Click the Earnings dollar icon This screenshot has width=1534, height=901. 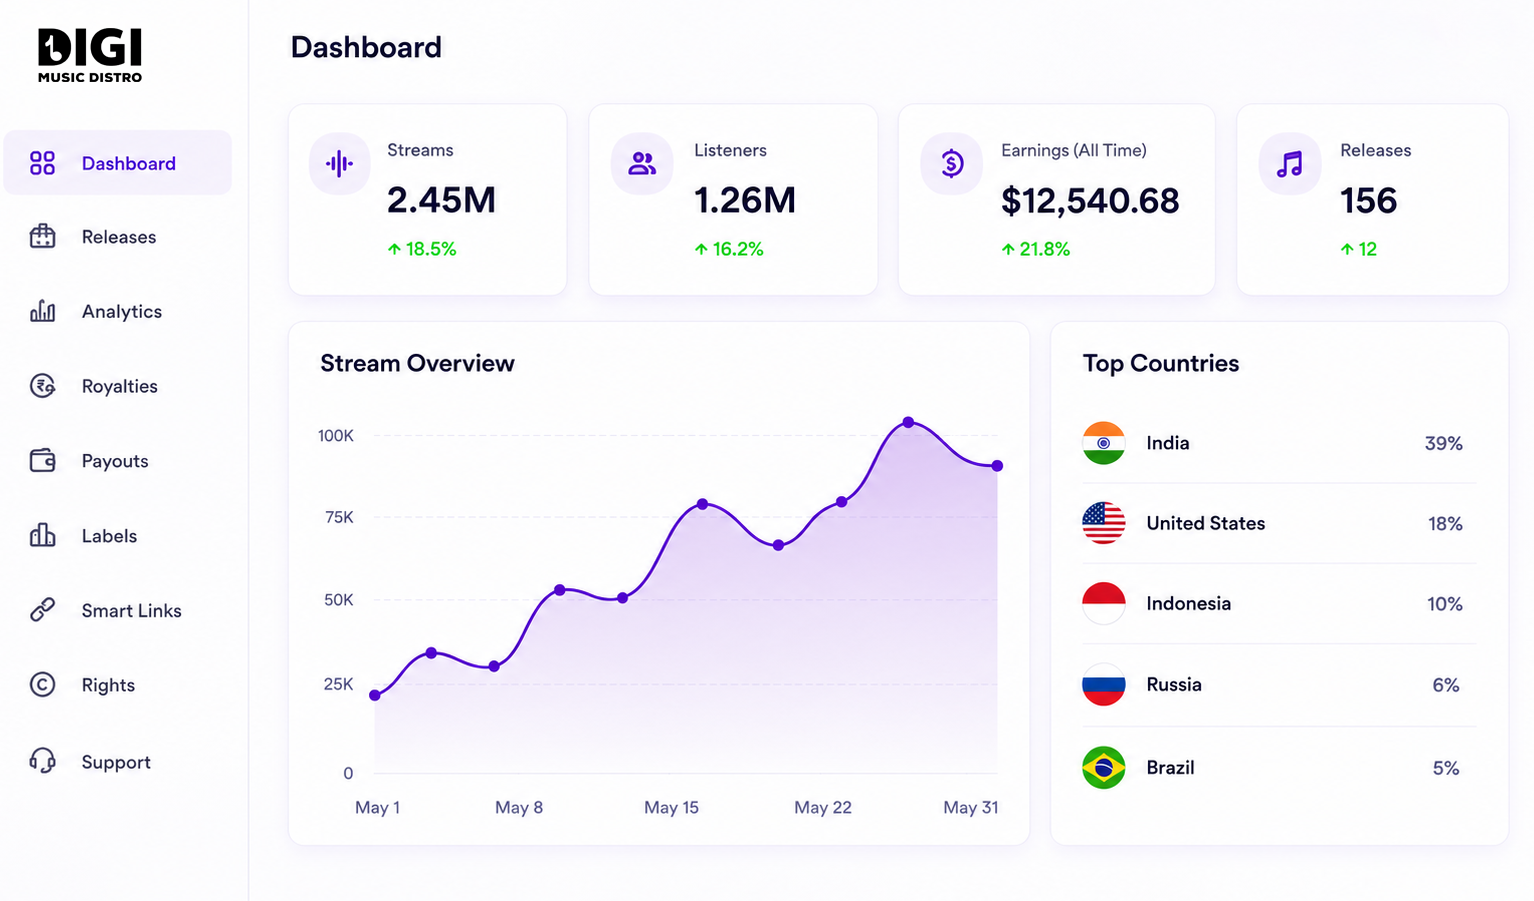point(952,163)
